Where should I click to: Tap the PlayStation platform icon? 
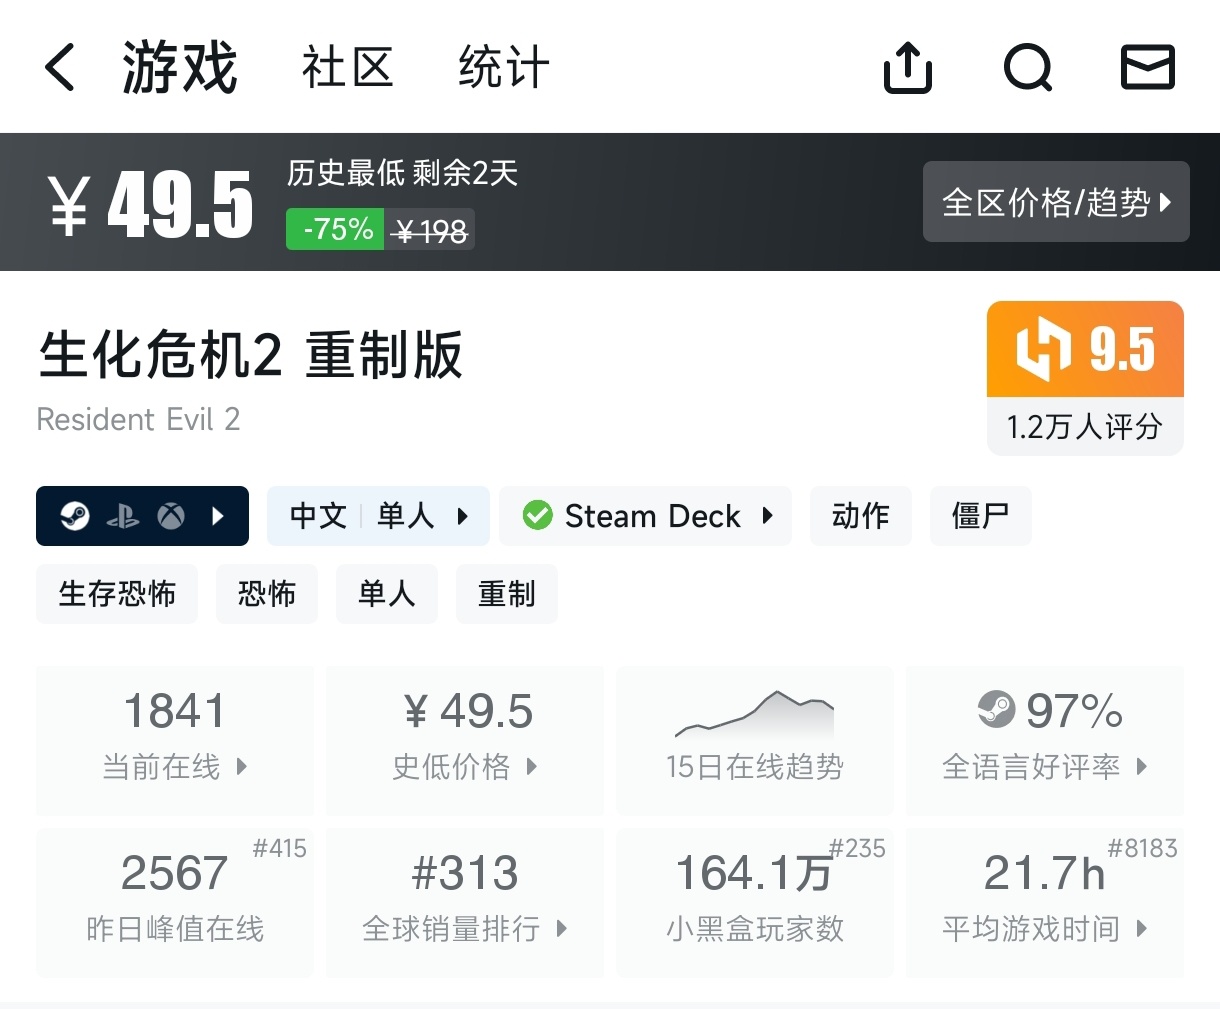pyautogui.click(x=123, y=516)
